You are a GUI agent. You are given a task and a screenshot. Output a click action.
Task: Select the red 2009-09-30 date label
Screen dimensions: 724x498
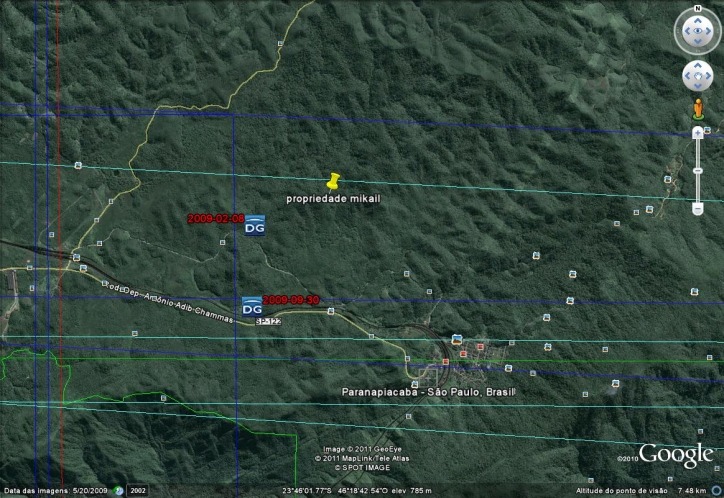(290, 300)
